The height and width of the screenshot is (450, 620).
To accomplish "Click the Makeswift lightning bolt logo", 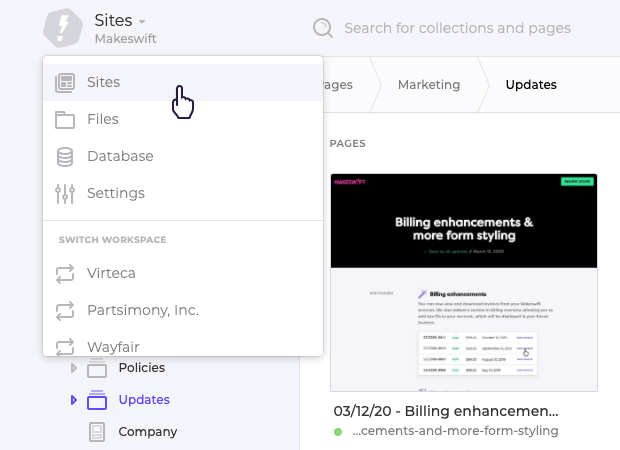I will tap(62, 27).
